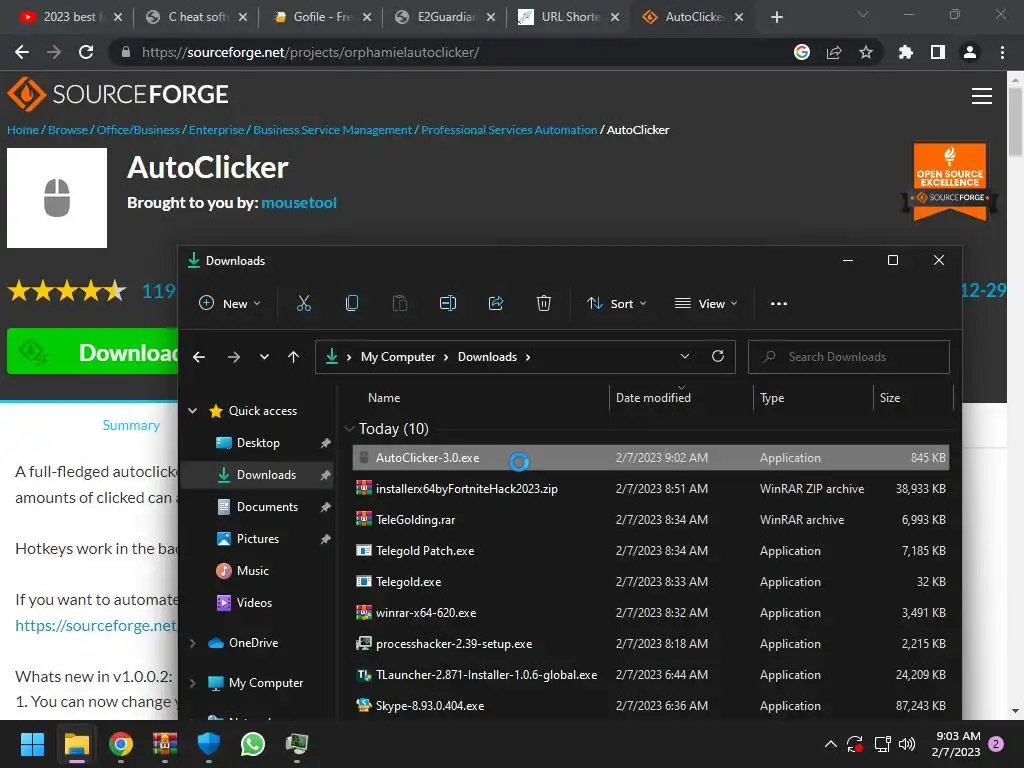Image resolution: width=1024 pixels, height=768 pixels.
Task: Click the Chrome page vertical scrollbar
Action: tap(1015, 124)
